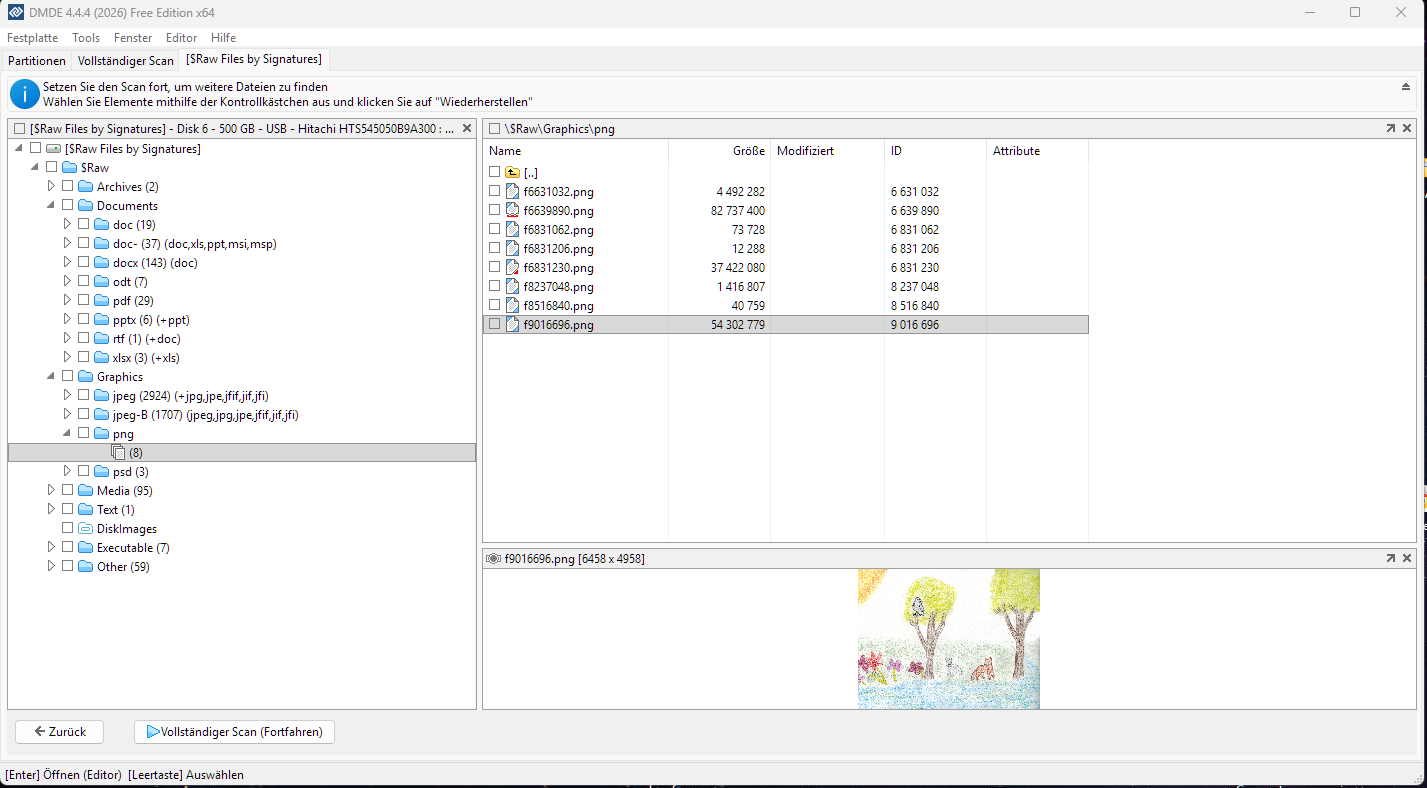1427x788 pixels.
Task: Maximize the preview panel
Action: coord(1390,558)
